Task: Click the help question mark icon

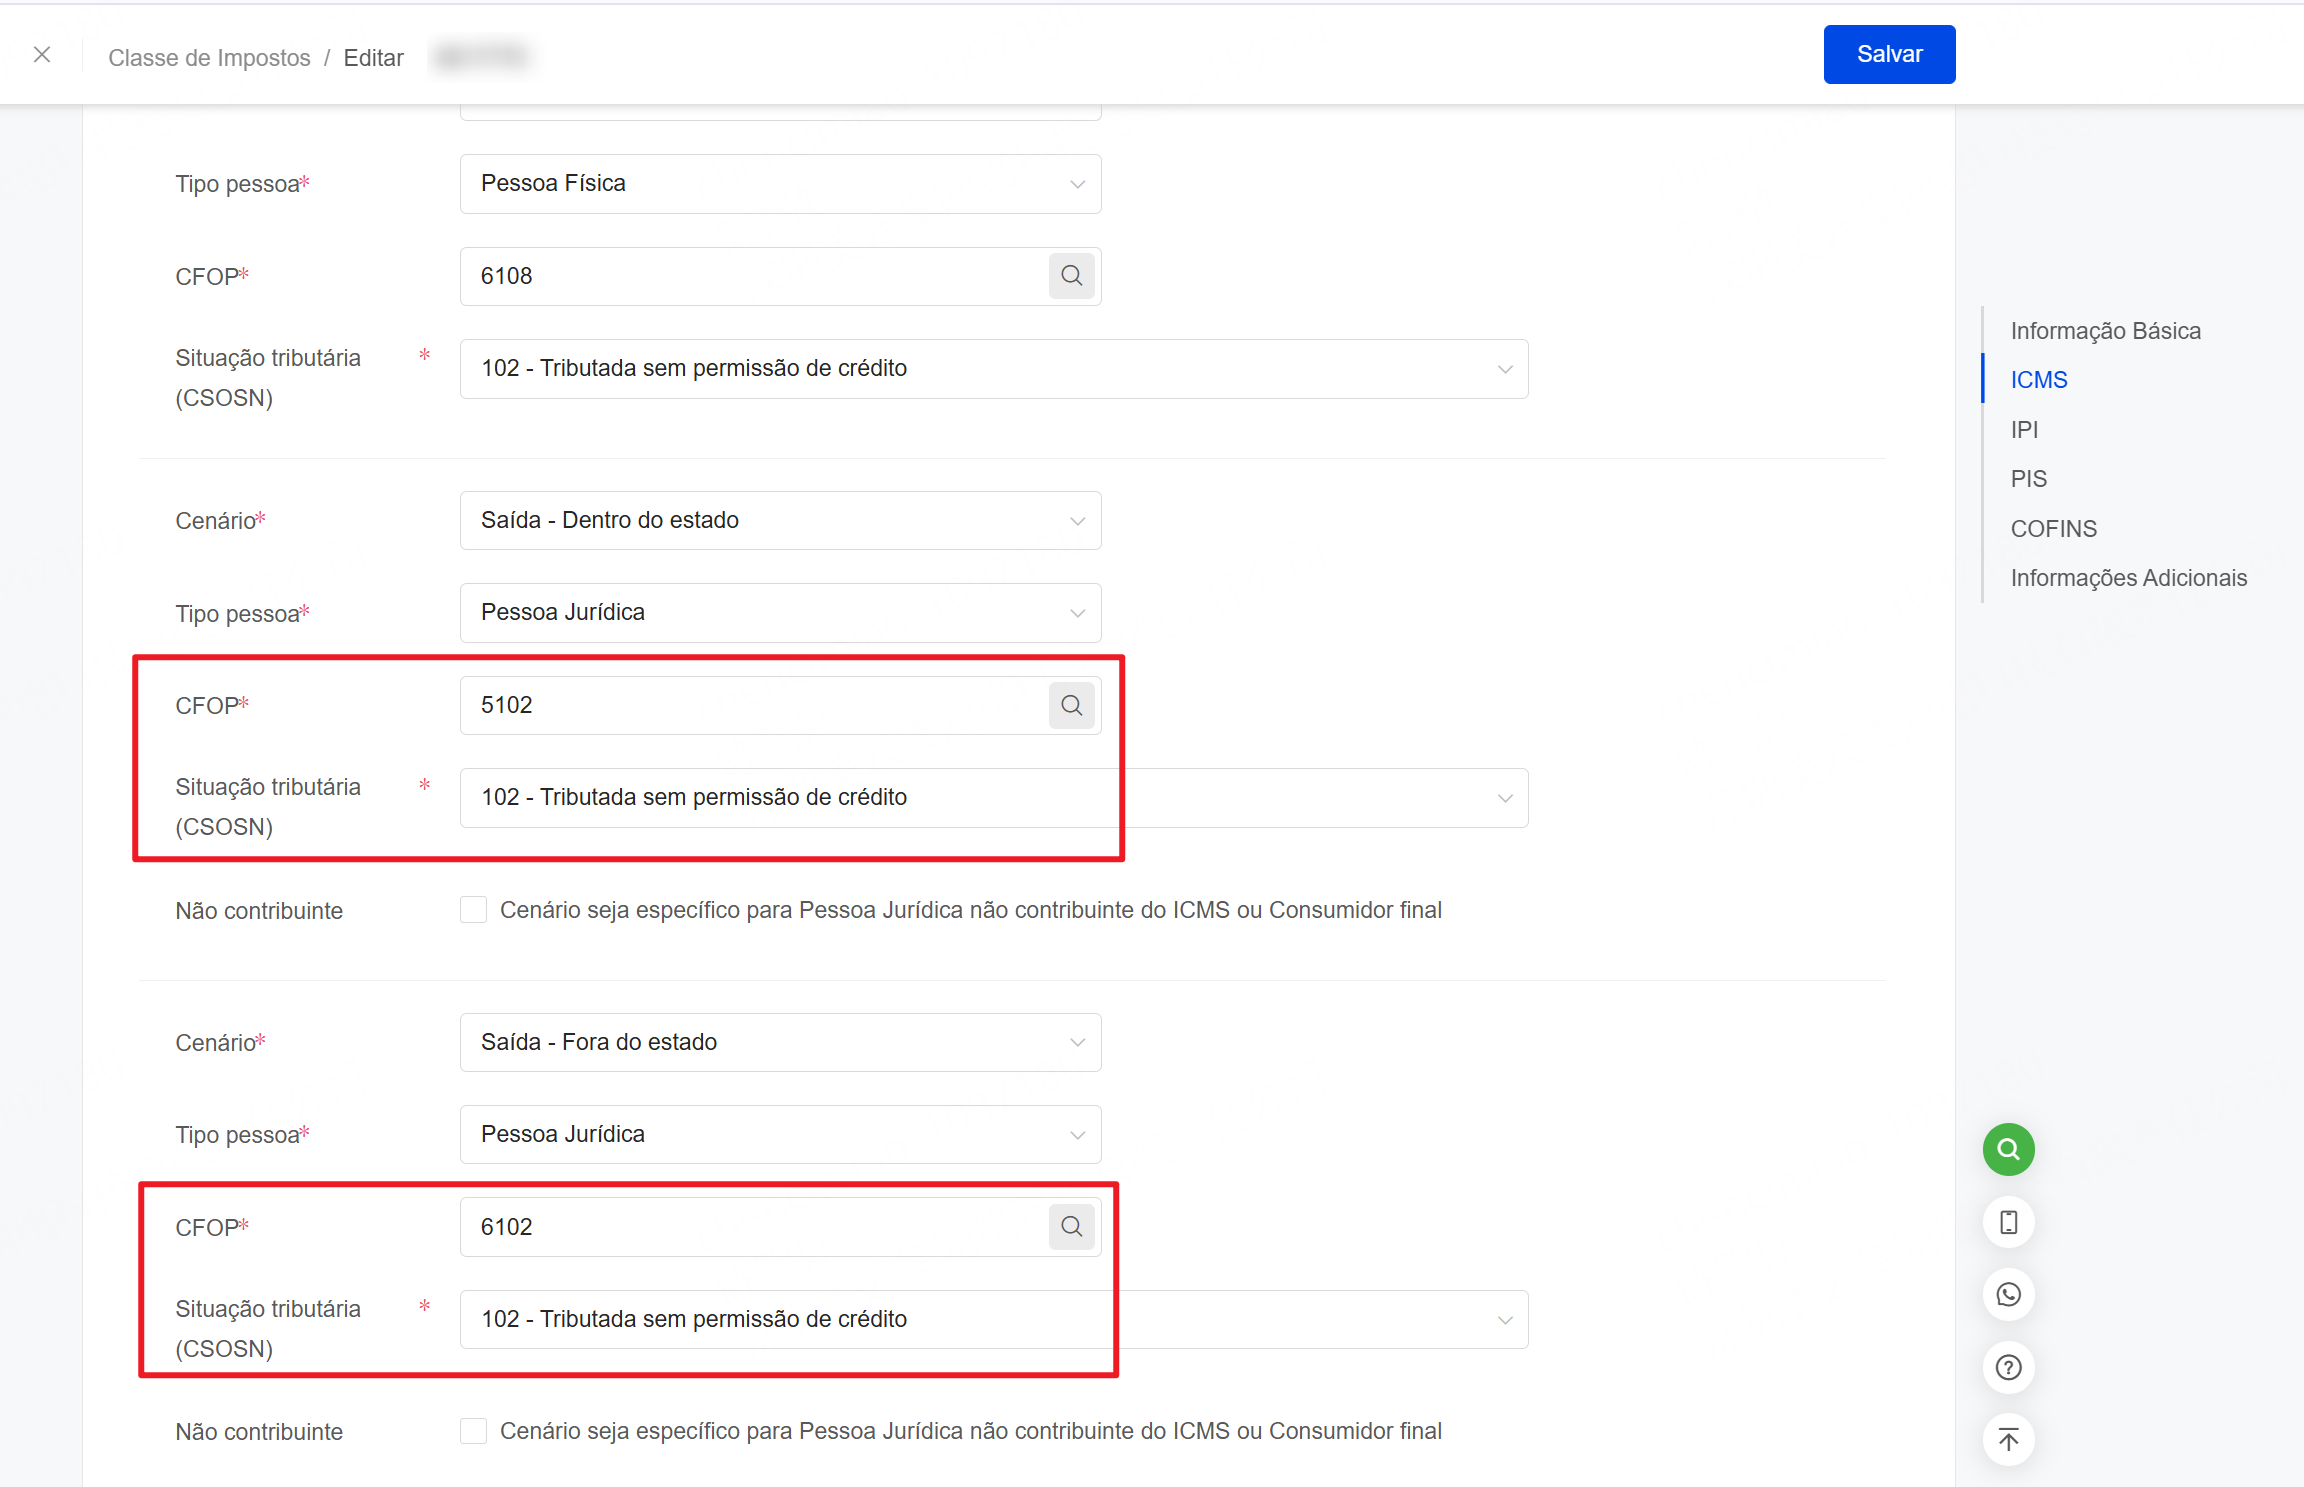Action: click(x=2008, y=1367)
